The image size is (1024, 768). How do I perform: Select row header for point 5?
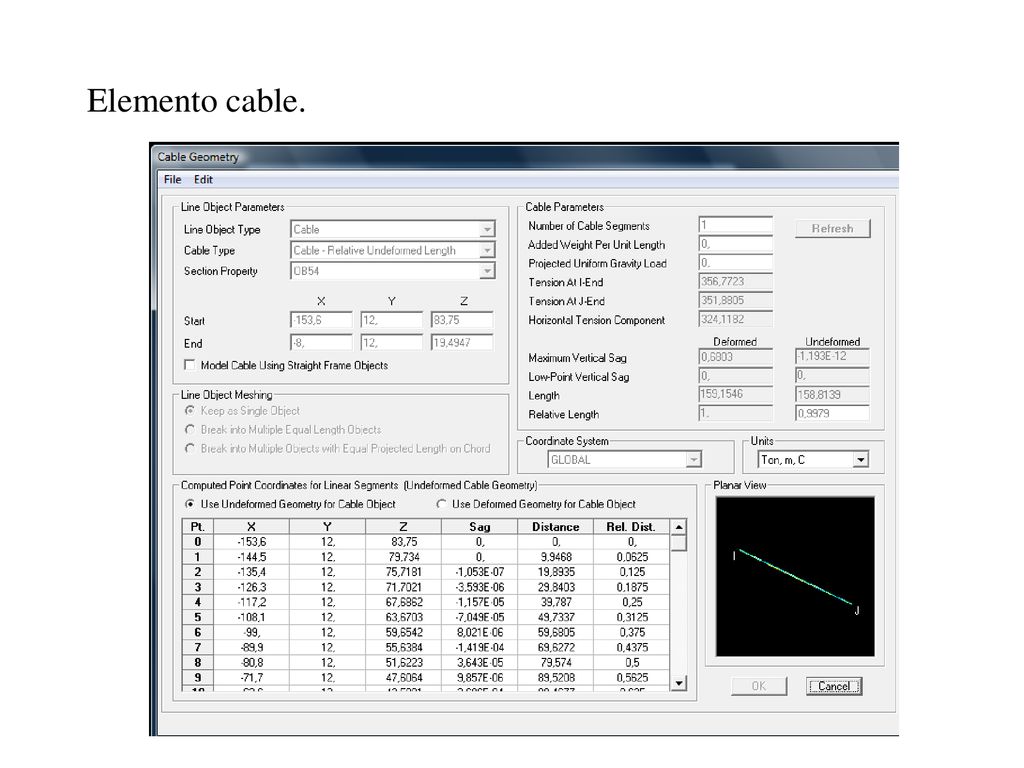[x=198, y=617]
